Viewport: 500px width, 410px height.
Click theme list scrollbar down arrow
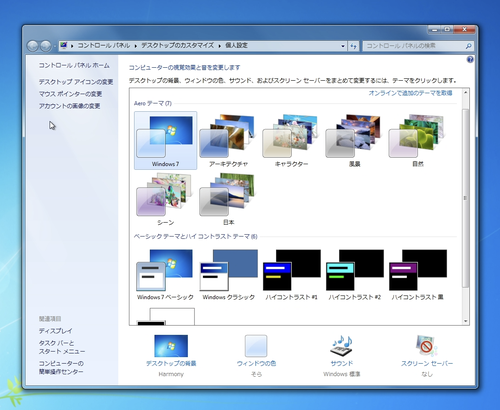(x=466, y=321)
